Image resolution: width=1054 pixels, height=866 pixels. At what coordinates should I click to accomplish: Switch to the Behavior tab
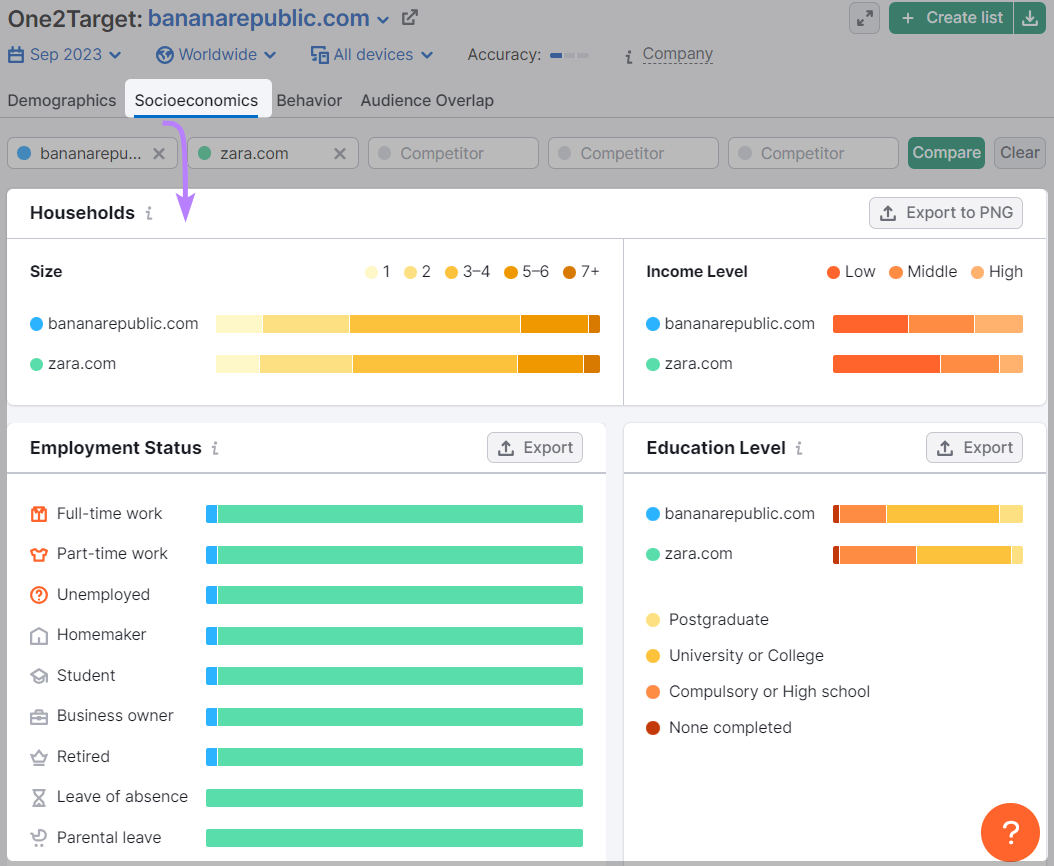(x=309, y=100)
